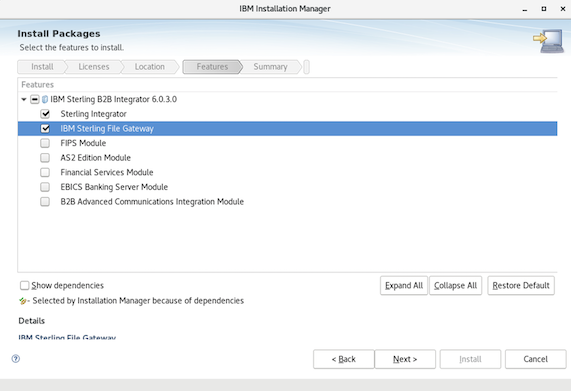Image resolution: width=571 pixels, height=391 pixels.
Task: Maximize the IBM Installation Manager window
Action: [x=544, y=9]
